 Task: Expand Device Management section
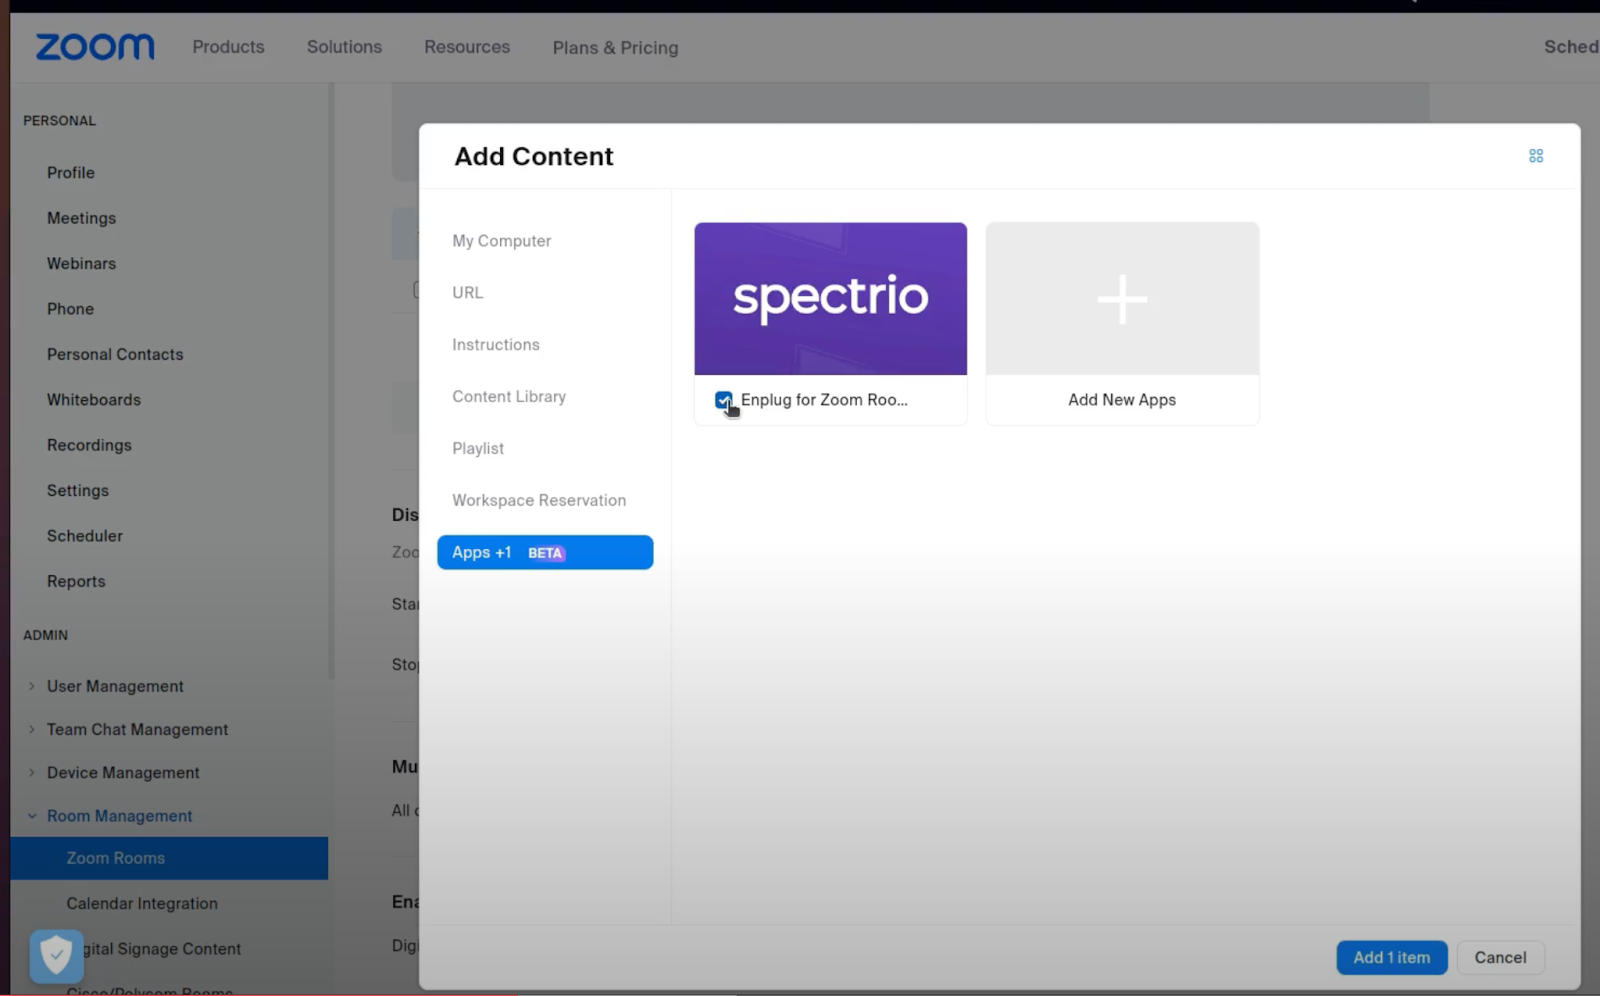tap(32, 772)
